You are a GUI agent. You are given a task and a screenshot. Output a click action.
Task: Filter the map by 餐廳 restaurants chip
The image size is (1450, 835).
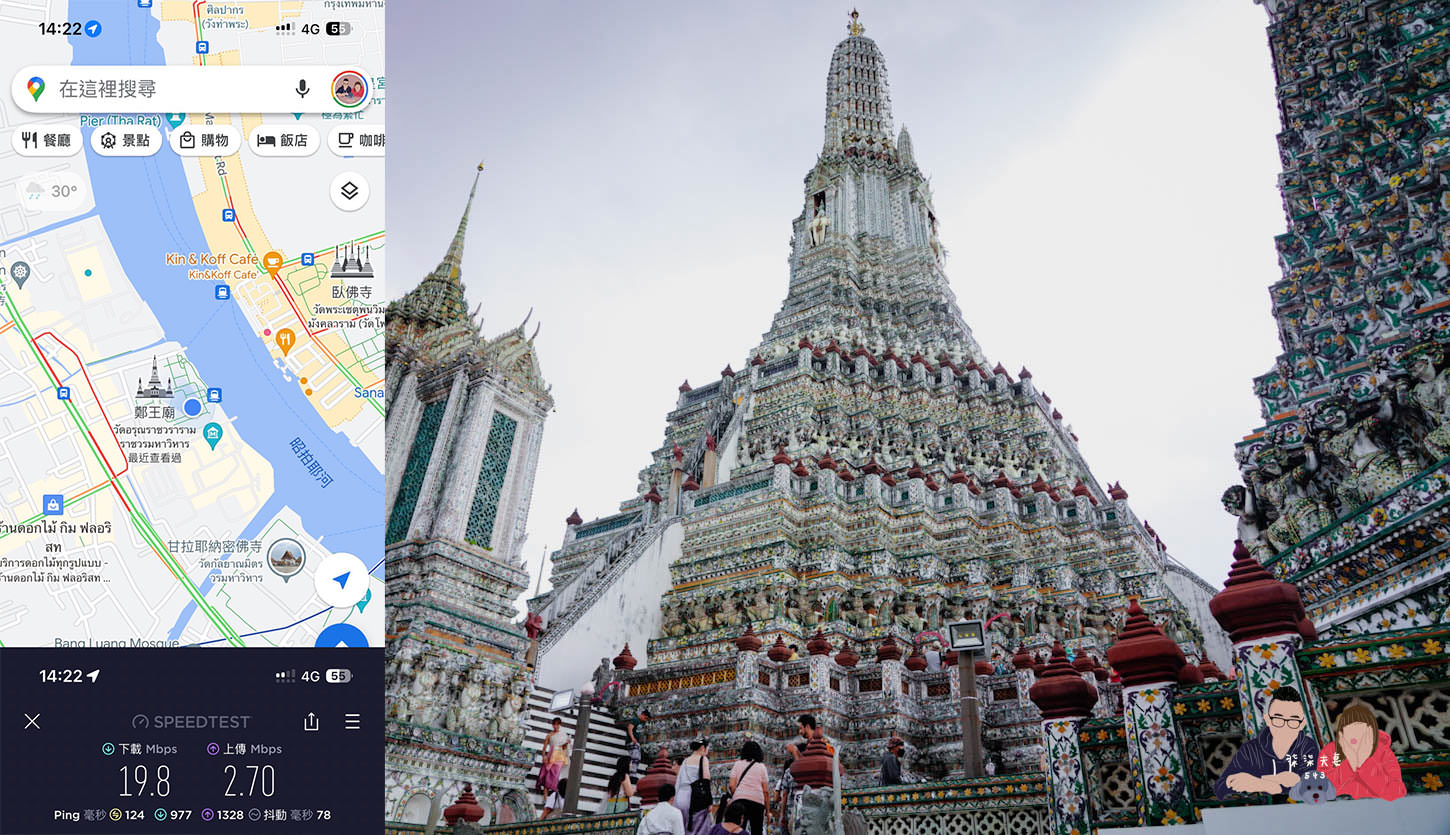pos(47,140)
